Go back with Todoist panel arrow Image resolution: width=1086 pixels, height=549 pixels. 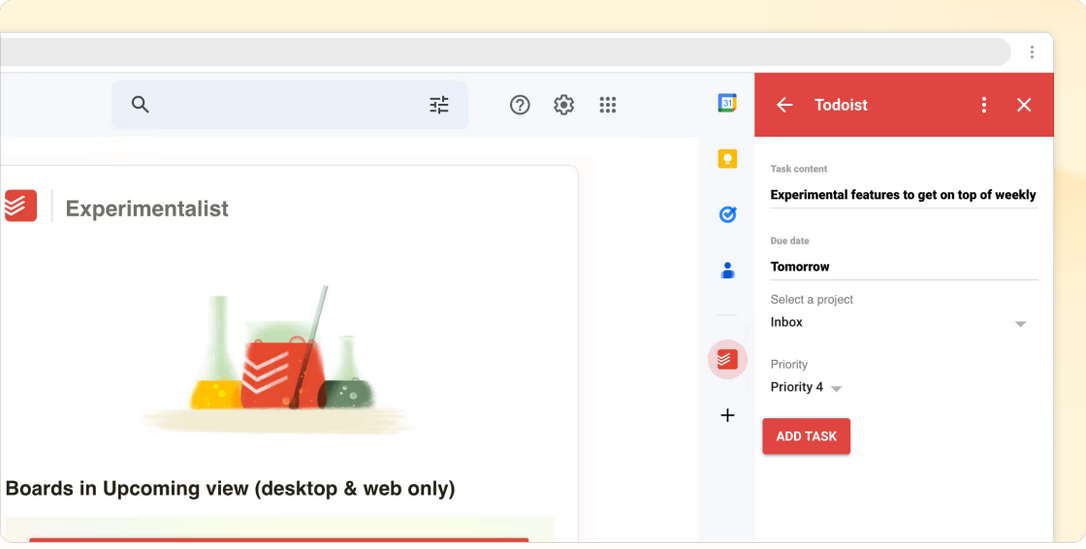[x=784, y=105]
